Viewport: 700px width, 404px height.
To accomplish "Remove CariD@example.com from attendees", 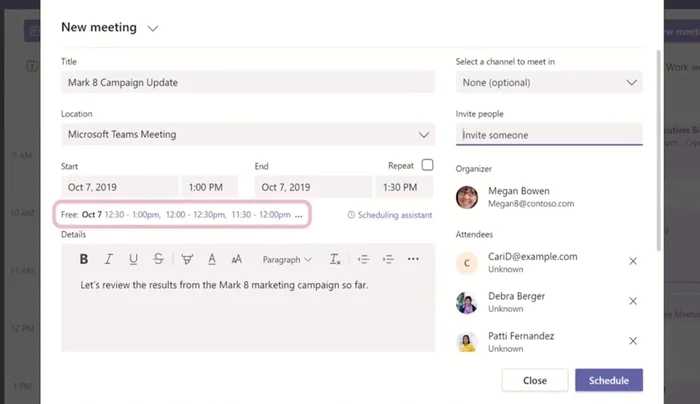I will click(x=633, y=261).
